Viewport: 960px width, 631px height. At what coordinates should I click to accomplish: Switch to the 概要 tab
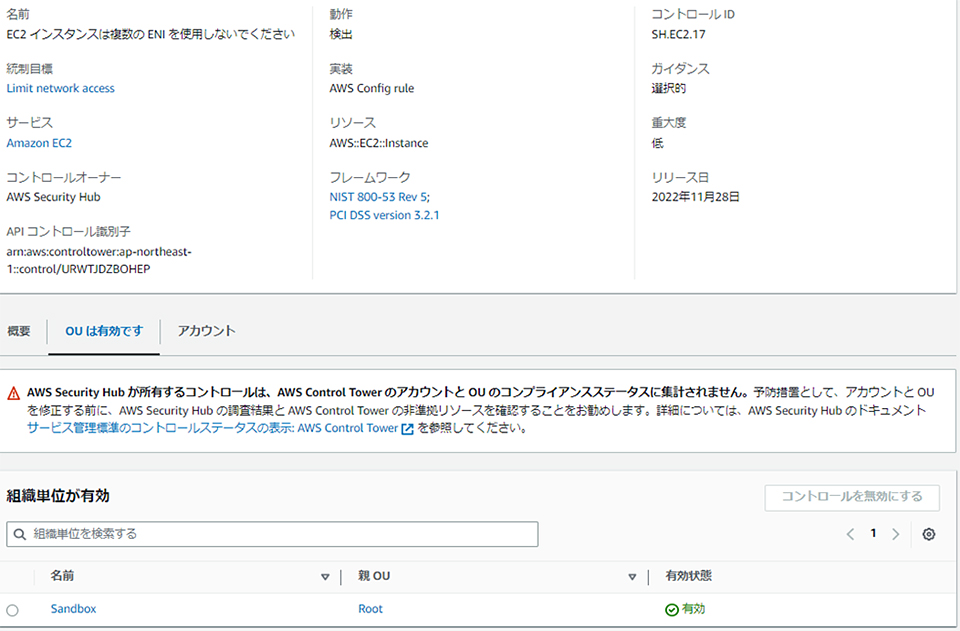click(19, 331)
